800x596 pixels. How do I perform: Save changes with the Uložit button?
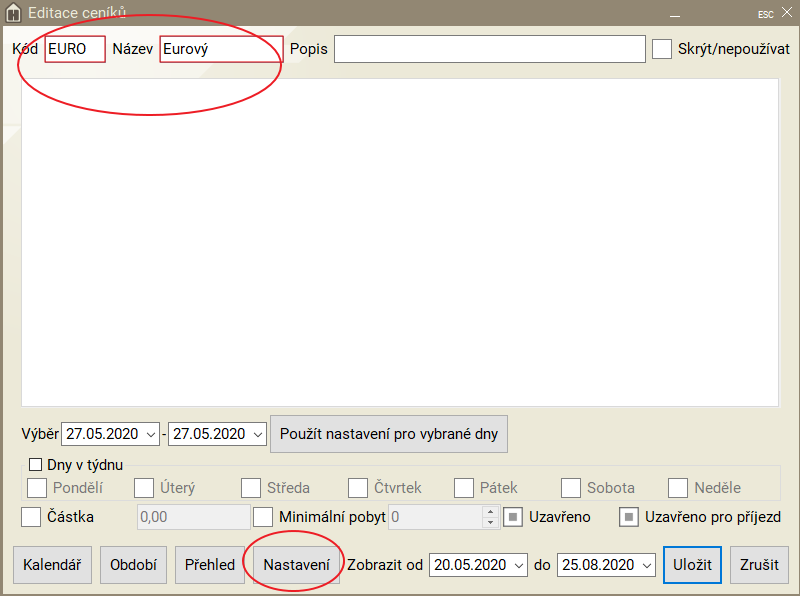(692, 565)
